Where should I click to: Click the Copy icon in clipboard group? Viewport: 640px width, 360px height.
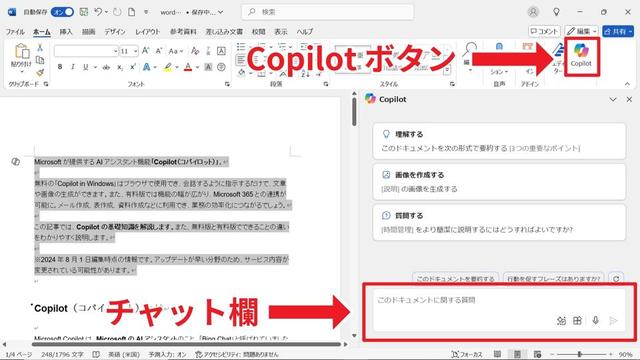point(40,60)
